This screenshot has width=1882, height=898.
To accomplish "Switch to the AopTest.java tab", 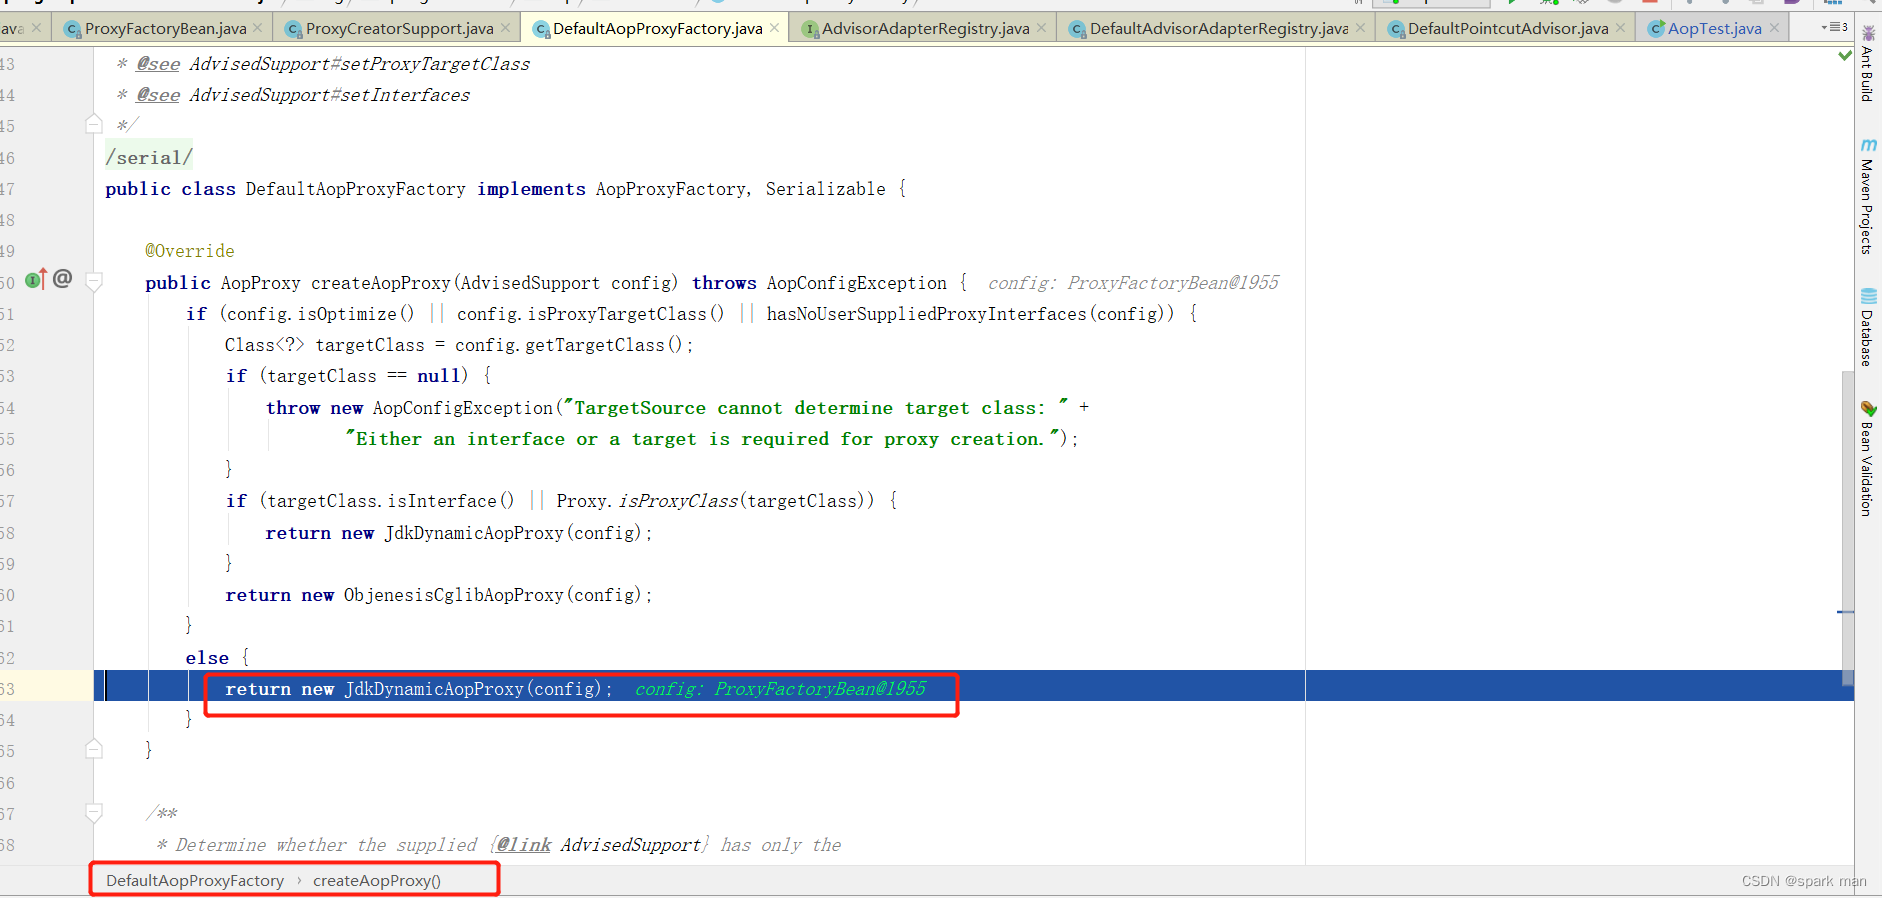I will coord(1714,28).
